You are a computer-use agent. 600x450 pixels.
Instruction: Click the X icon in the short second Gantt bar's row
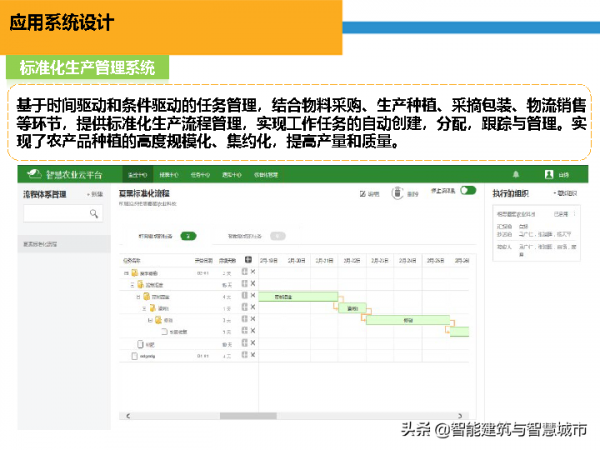pyautogui.click(x=253, y=307)
